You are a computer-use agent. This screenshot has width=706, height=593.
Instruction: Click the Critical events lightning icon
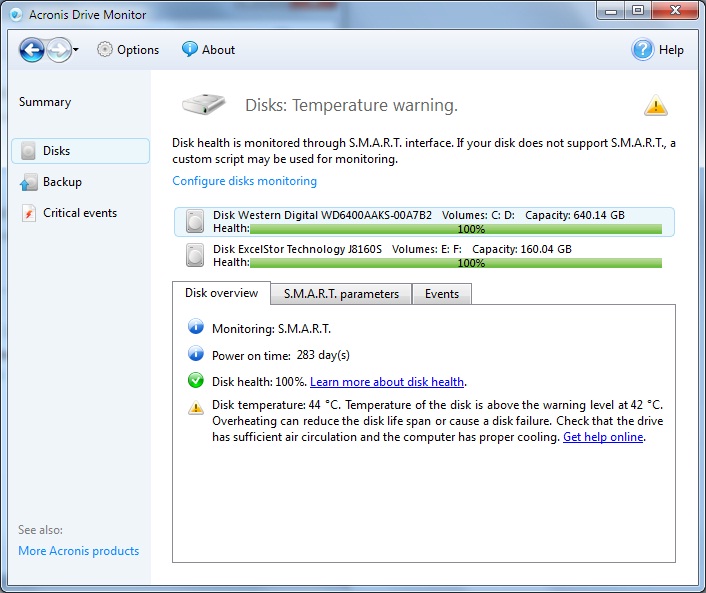tap(29, 213)
